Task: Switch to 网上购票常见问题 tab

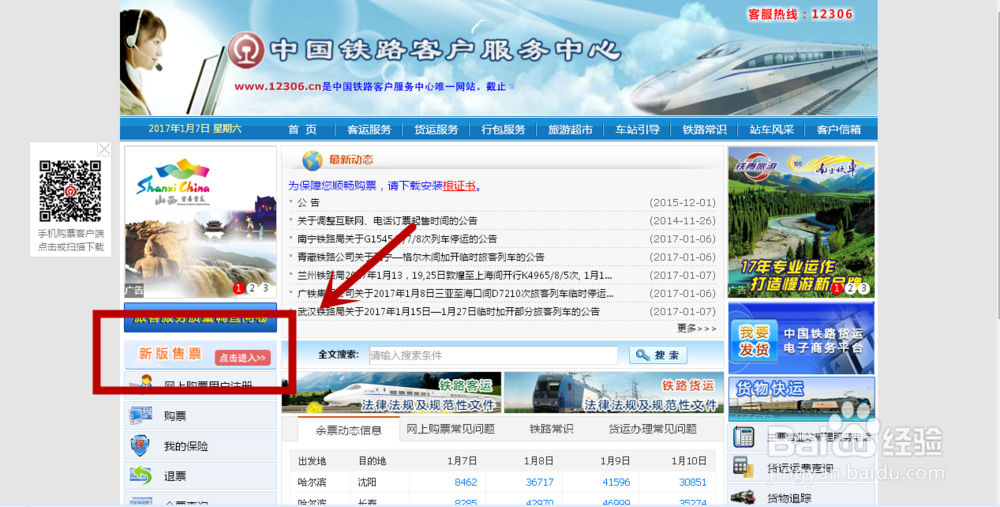Action: (450, 429)
